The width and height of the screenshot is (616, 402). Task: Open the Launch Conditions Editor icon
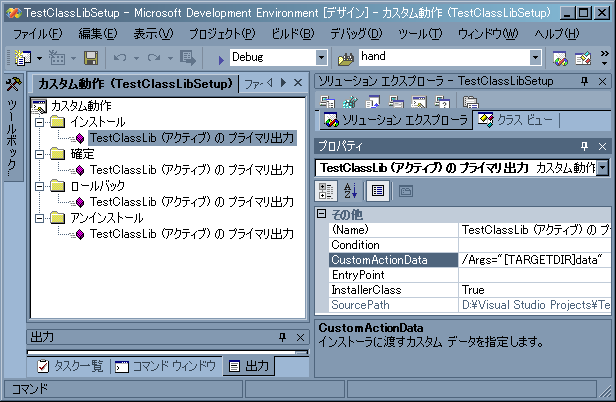click(x=442, y=102)
